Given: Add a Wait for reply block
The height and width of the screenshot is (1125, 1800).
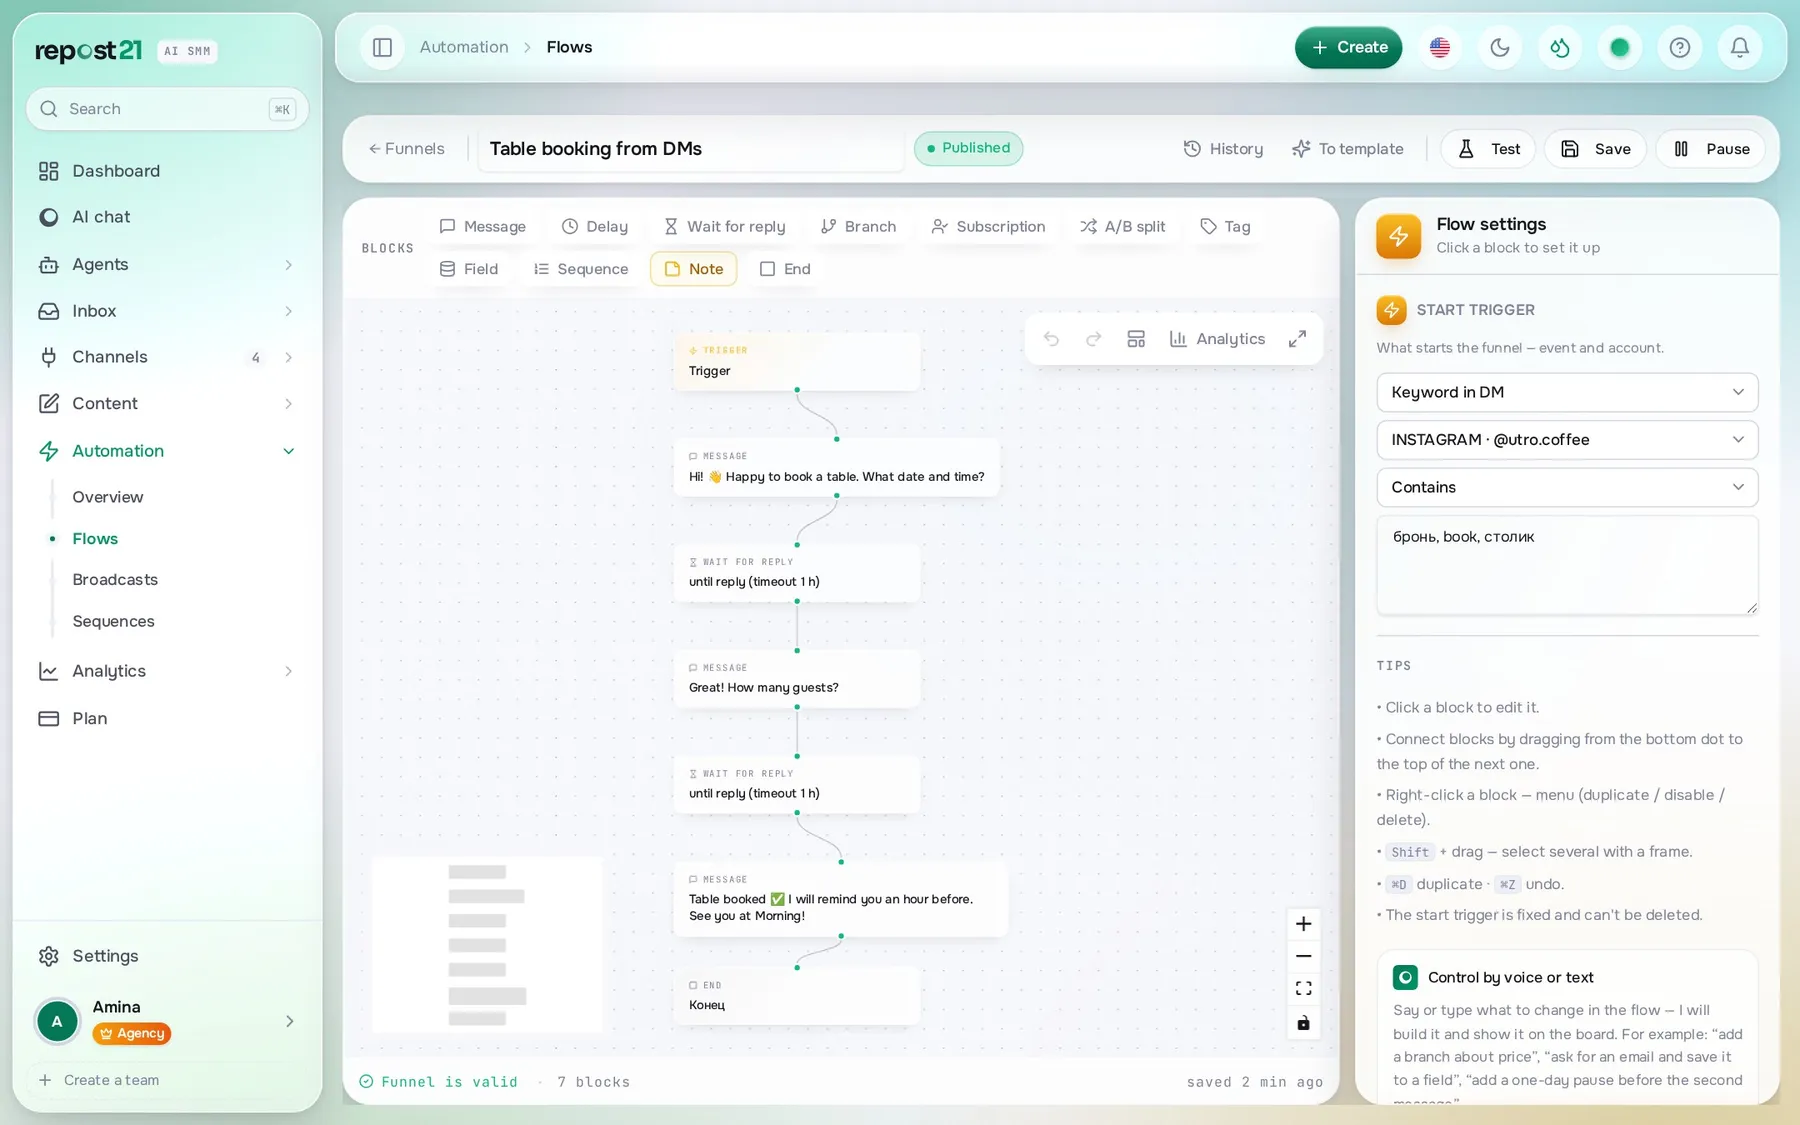Looking at the screenshot, I should point(724,226).
